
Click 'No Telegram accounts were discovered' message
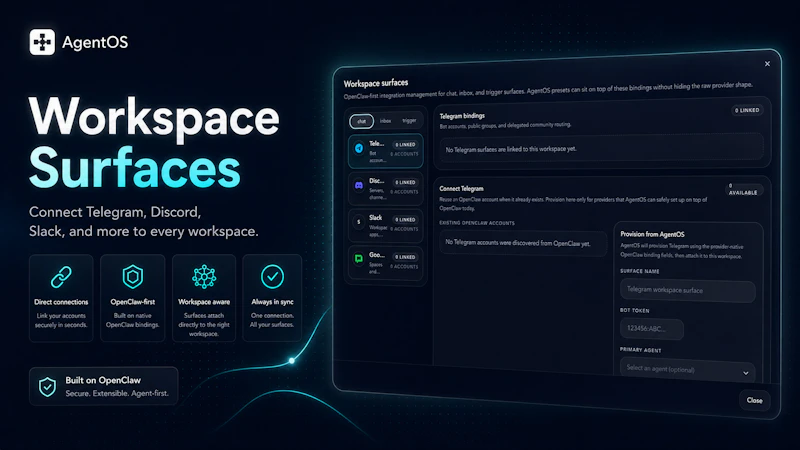point(517,243)
